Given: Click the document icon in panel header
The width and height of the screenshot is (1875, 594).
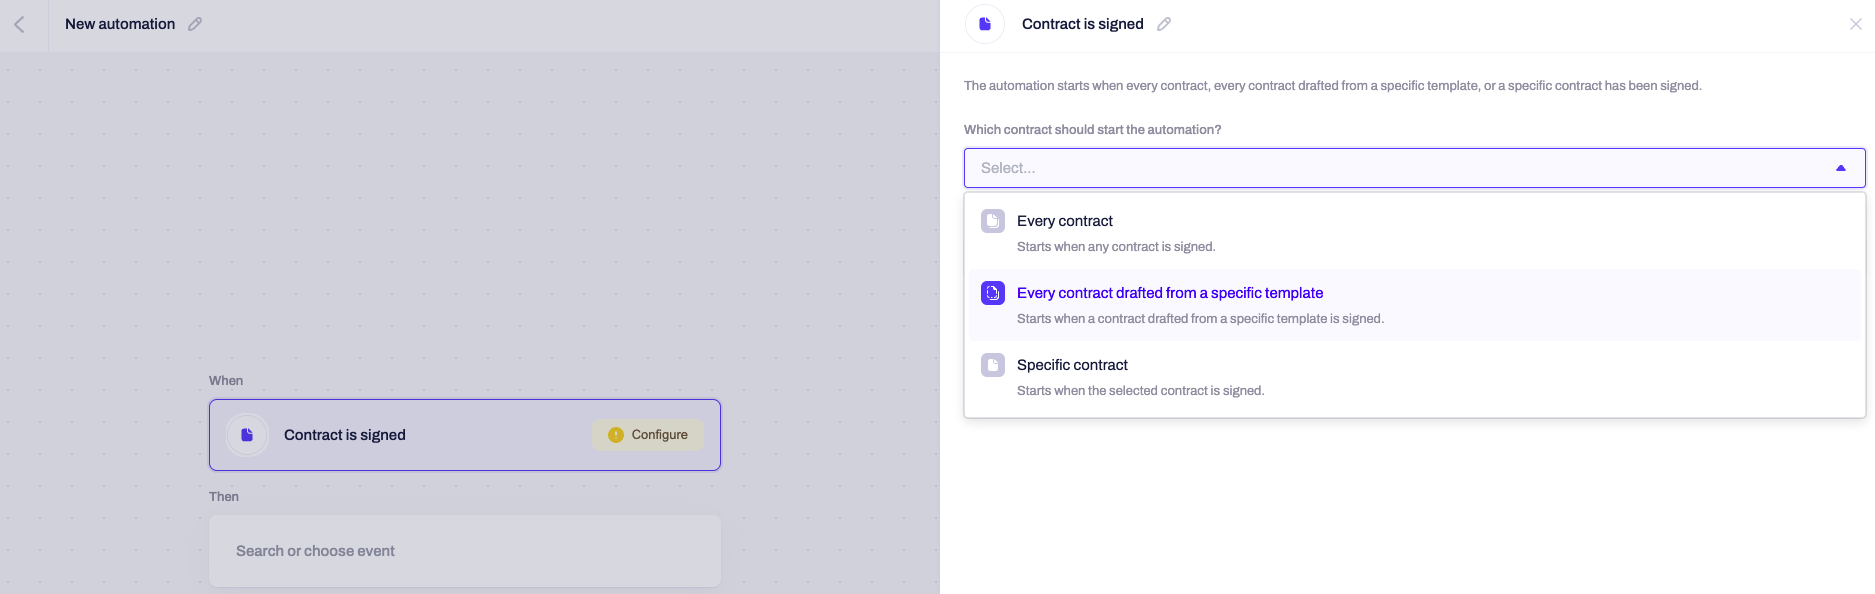Looking at the screenshot, I should (985, 24).
